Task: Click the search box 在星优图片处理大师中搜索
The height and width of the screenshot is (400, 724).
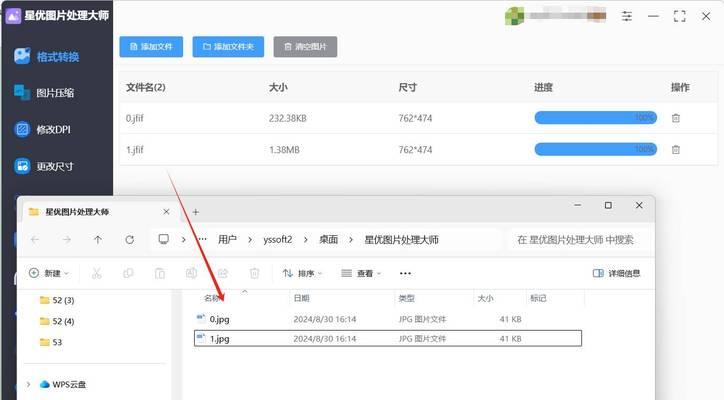Action: click(x=579, y=240)
